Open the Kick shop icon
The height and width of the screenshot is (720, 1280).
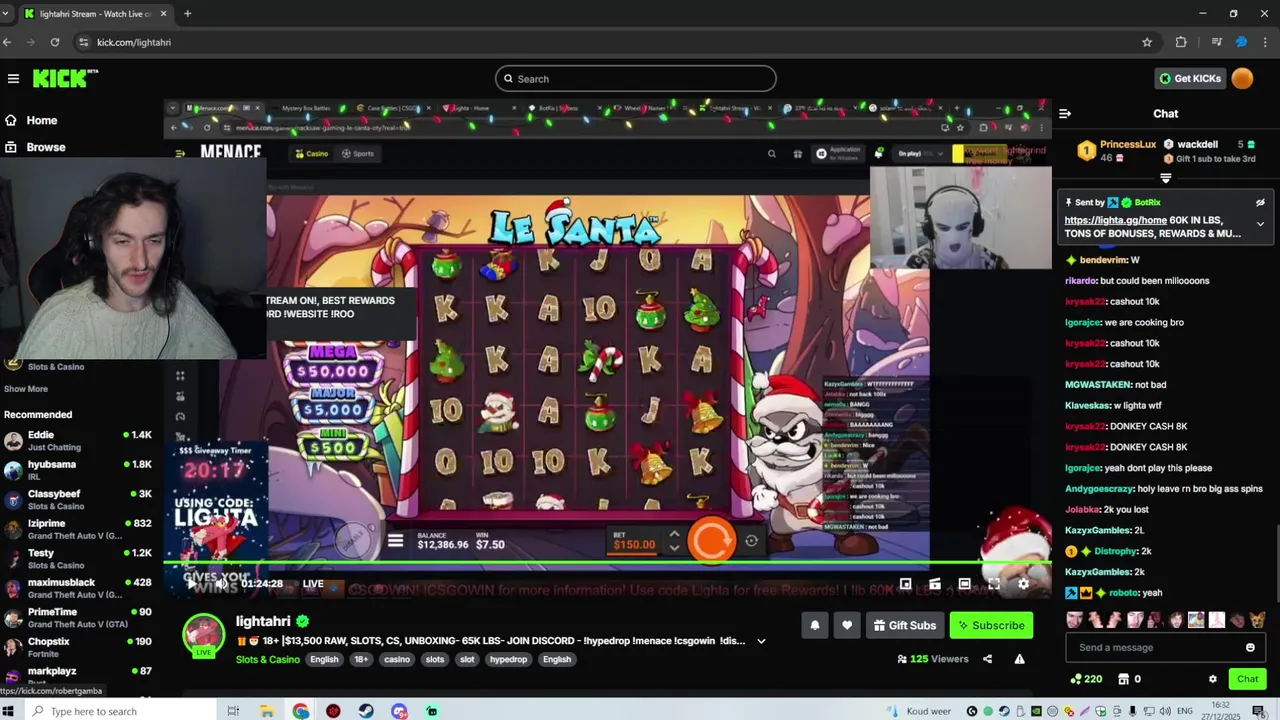click(1123, 679)
